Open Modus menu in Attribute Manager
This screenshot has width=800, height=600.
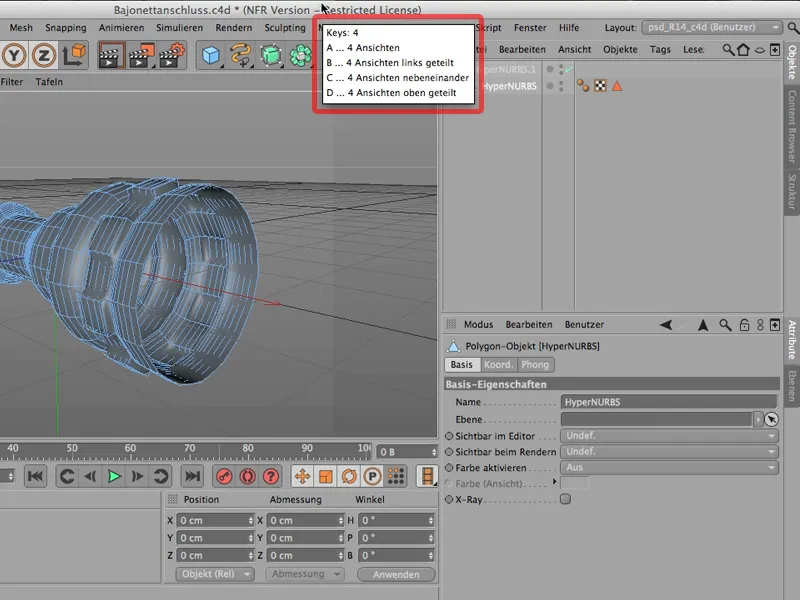[x=478, y=324]
